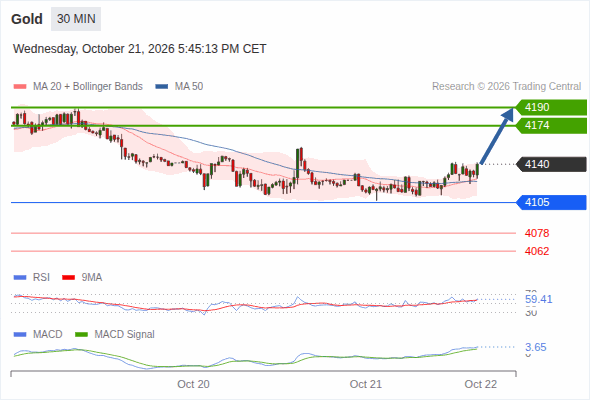Click the blue MA 50 legend swatch

162,87
